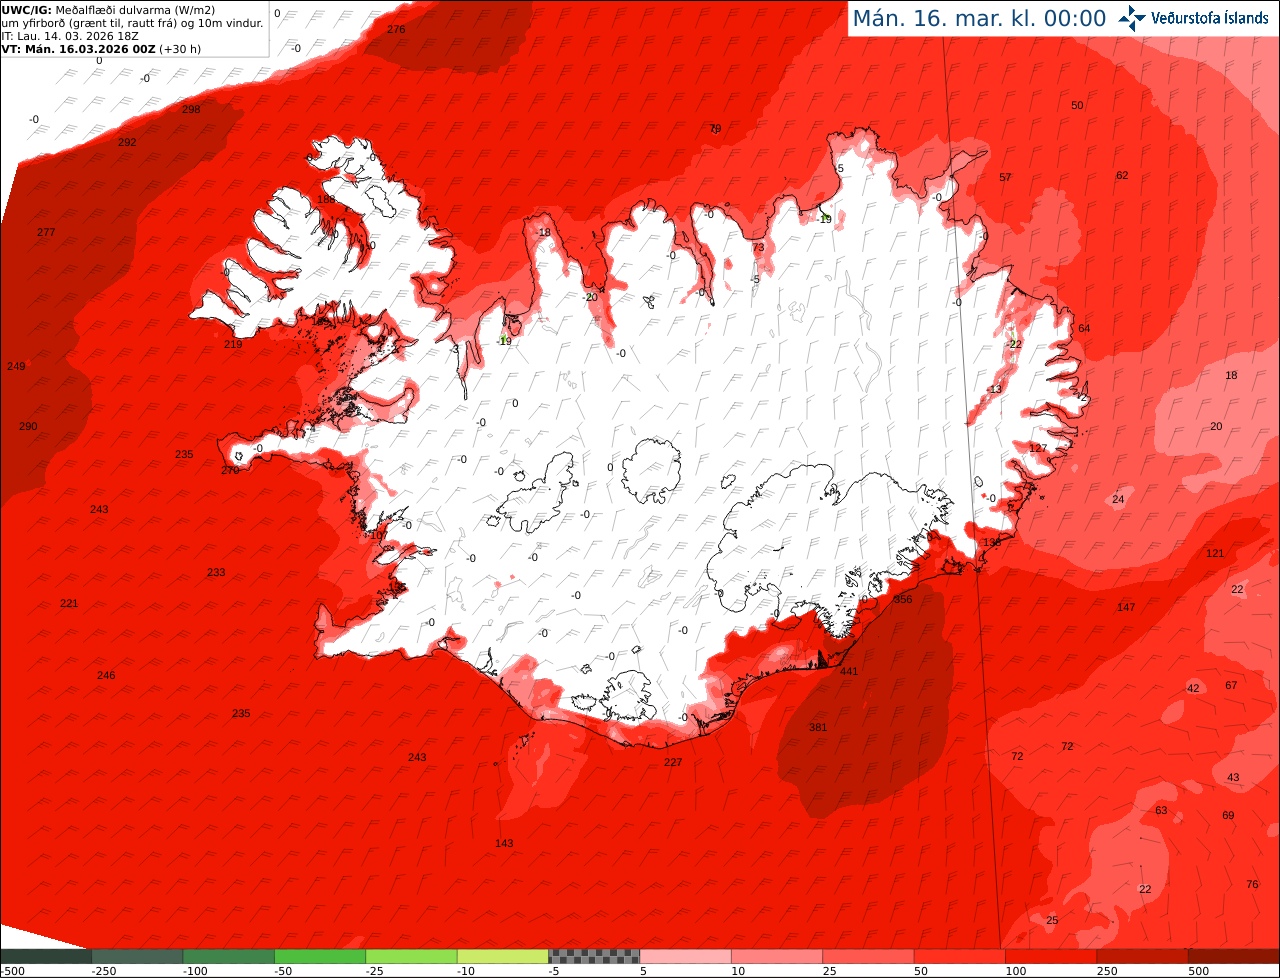Click the legend label 250
The width and height of the screenshot is (1280, 978).
pyautogui.click(x=1109, y=971)
